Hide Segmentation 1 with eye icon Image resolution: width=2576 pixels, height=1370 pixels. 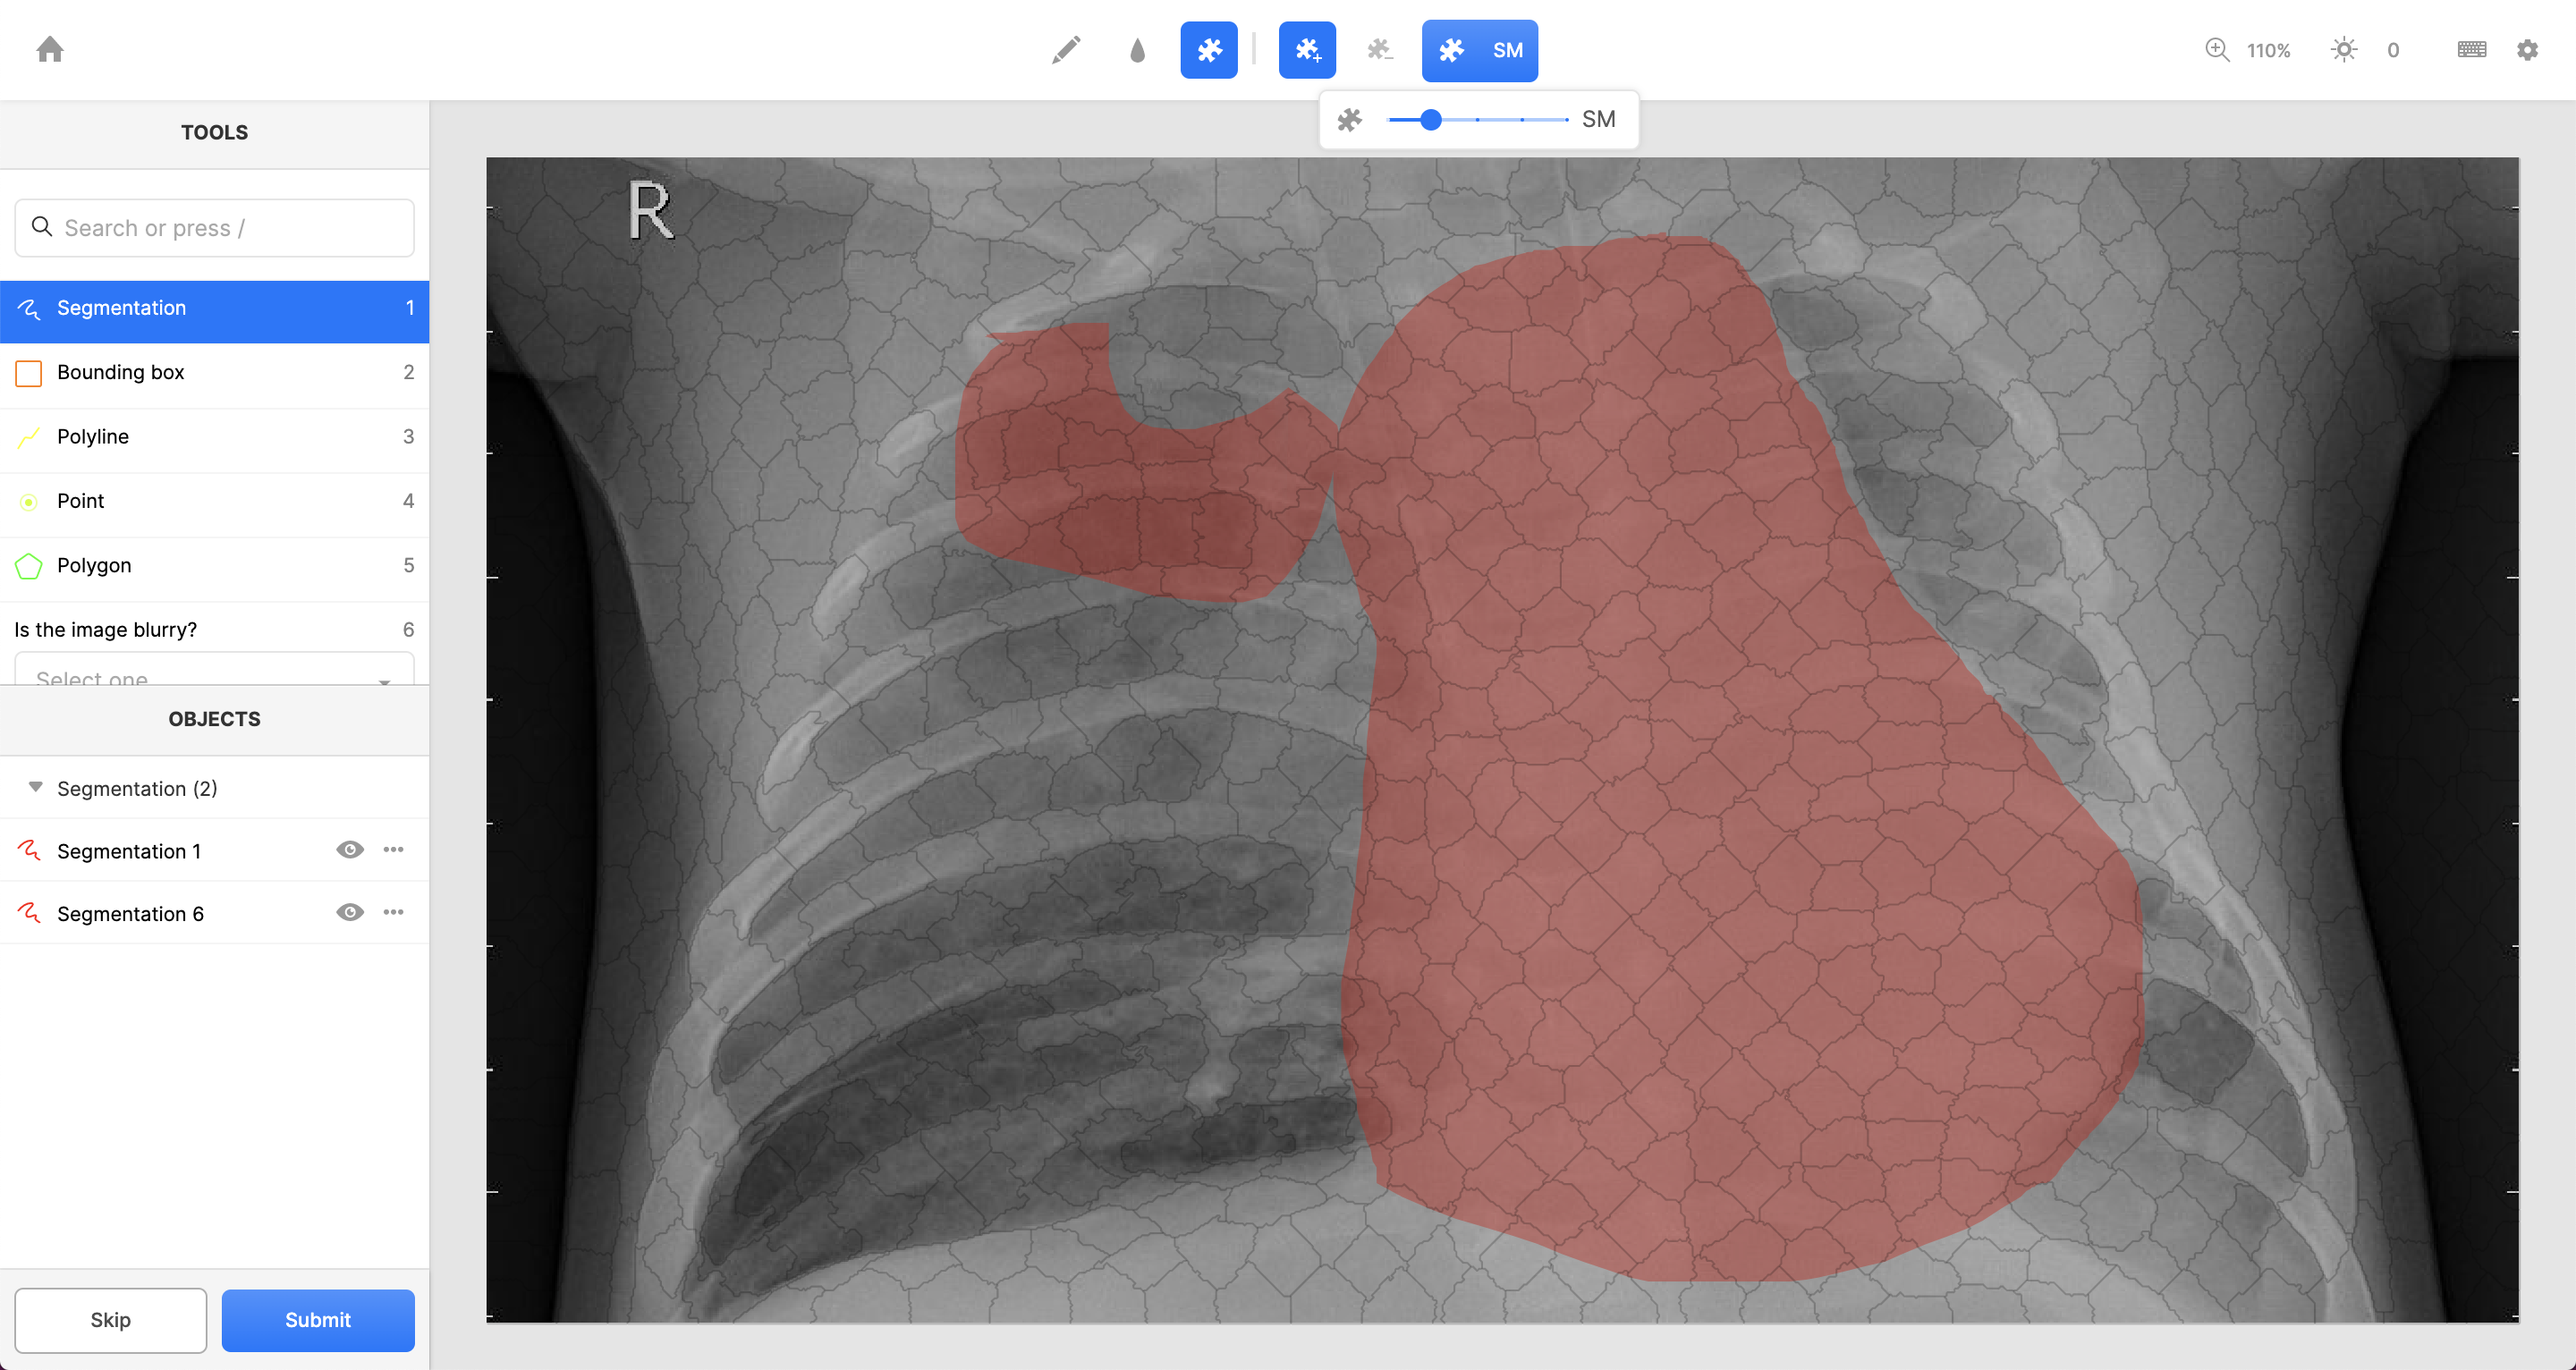(349, 850)
